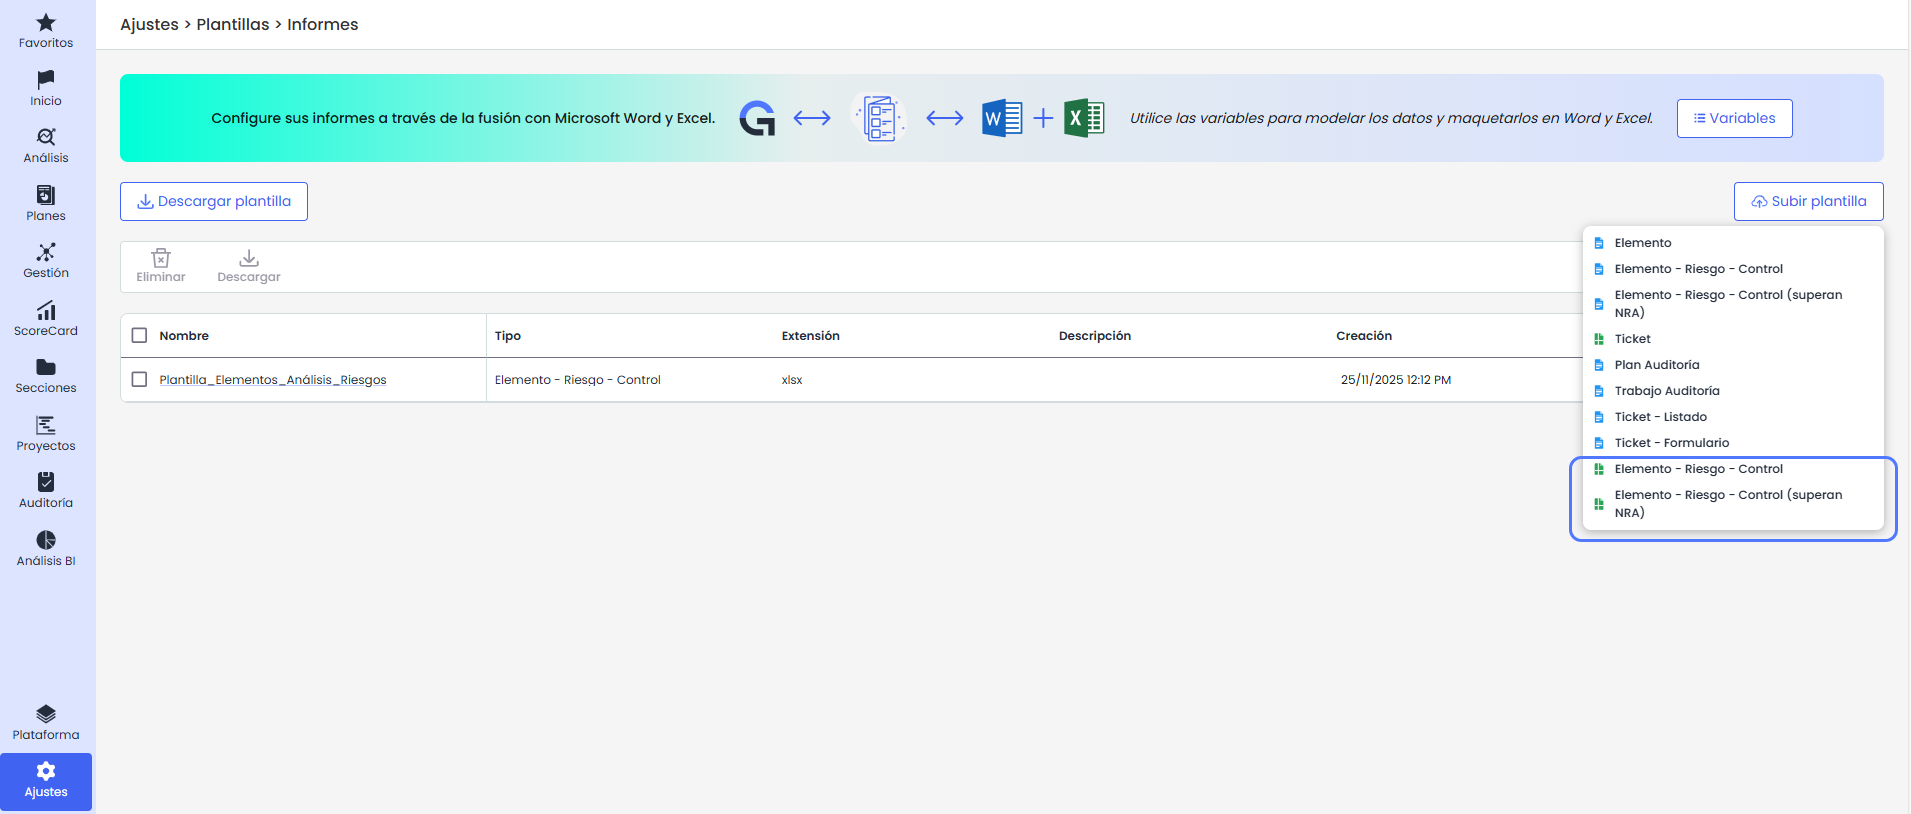
Task: Open the Plantilla_Elementos_Análisis_Riesgos template link
Action: pyautogui.click(x=272, y=380)
